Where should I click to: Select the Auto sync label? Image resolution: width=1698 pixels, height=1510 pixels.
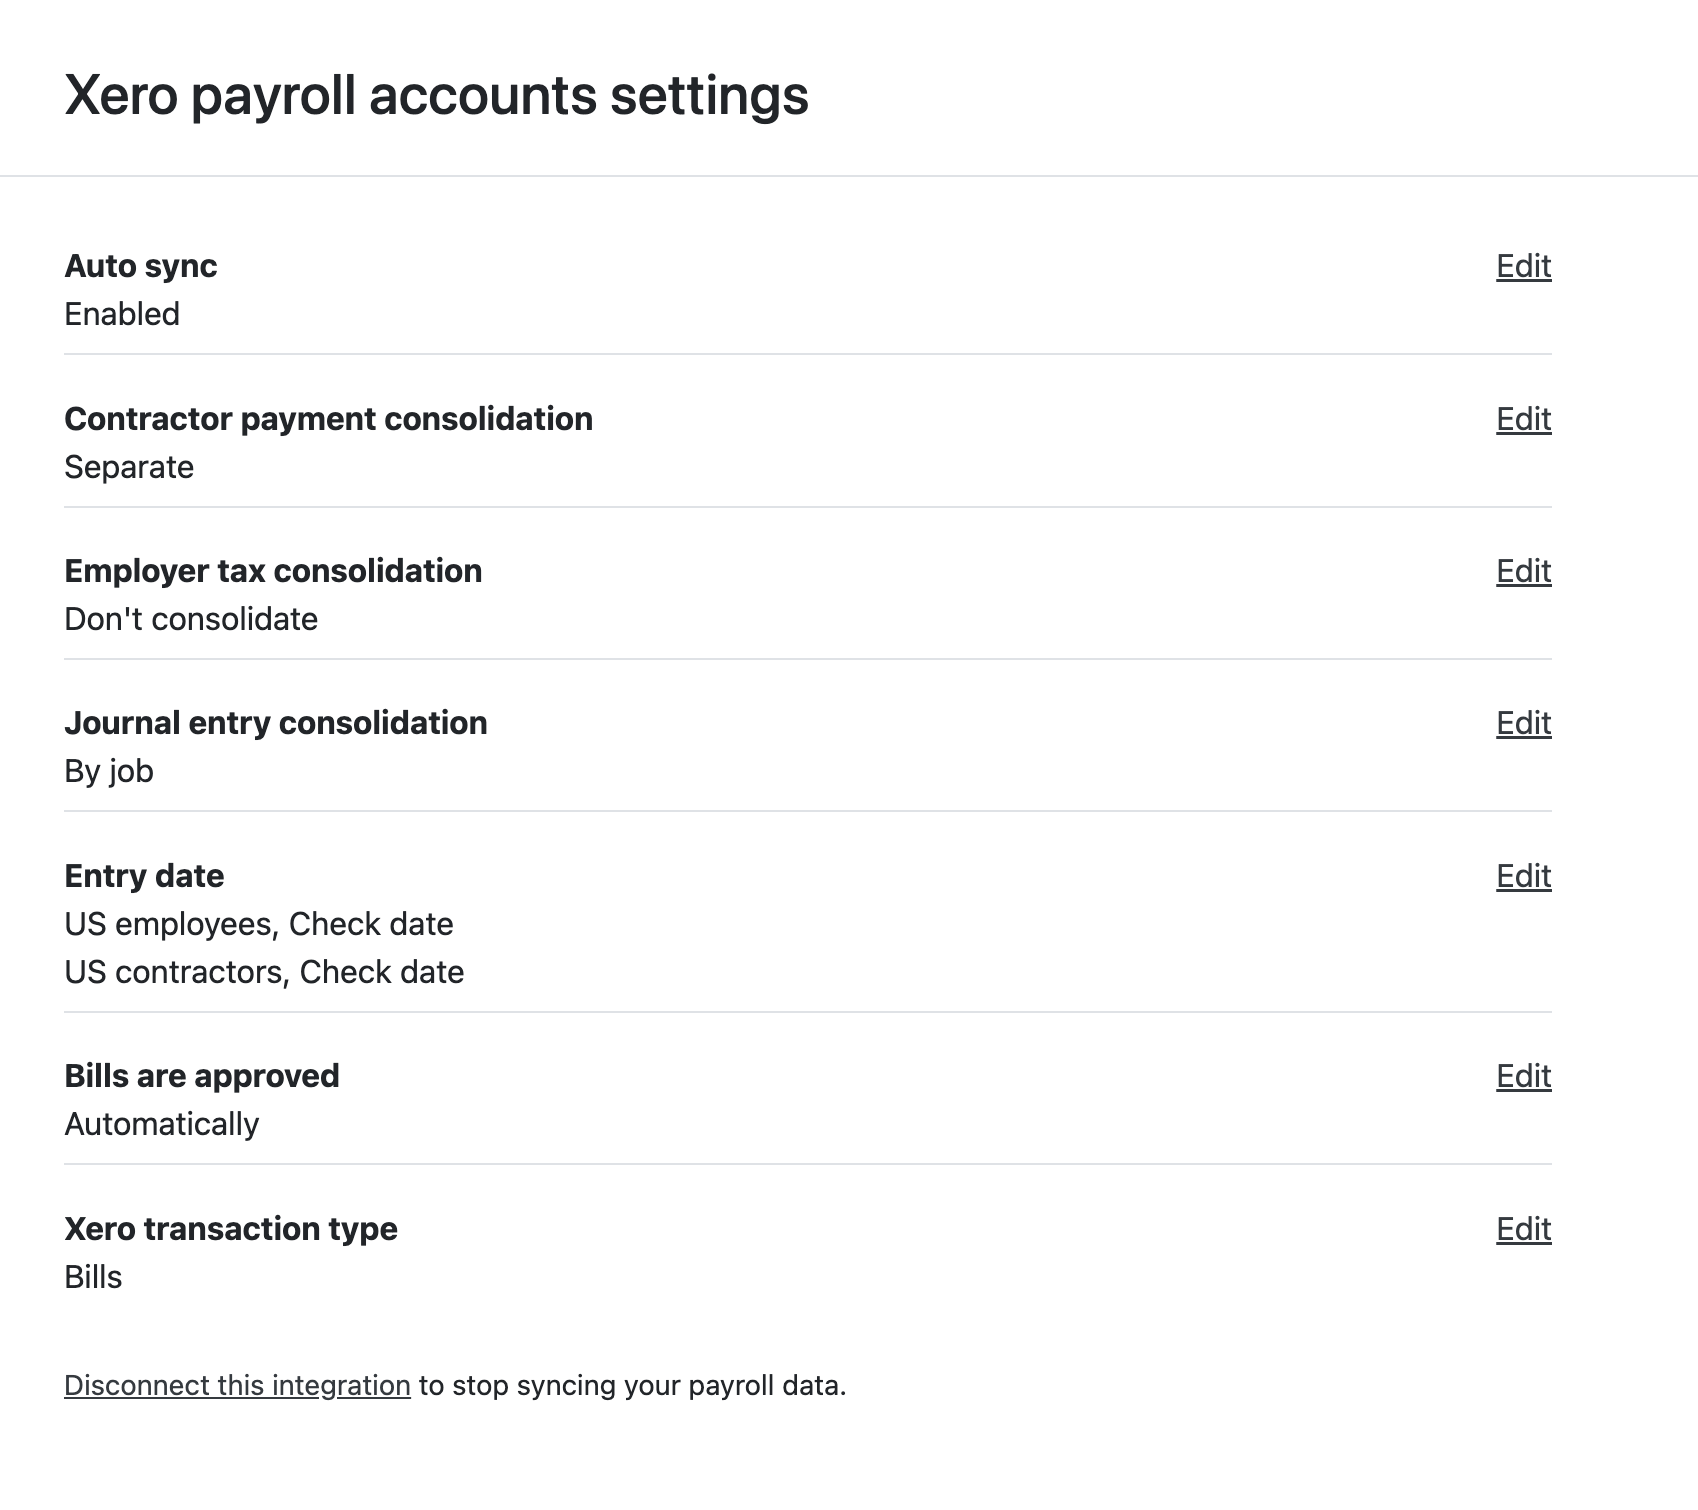coord(140,266)
